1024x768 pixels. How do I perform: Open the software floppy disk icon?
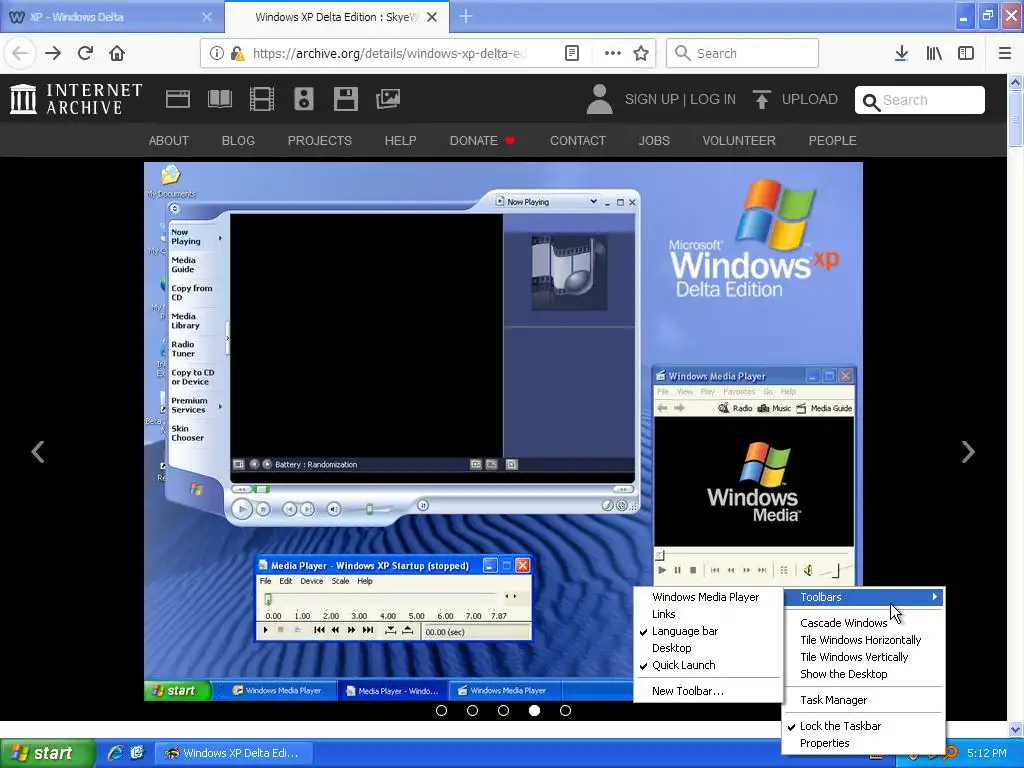(345, 99)
